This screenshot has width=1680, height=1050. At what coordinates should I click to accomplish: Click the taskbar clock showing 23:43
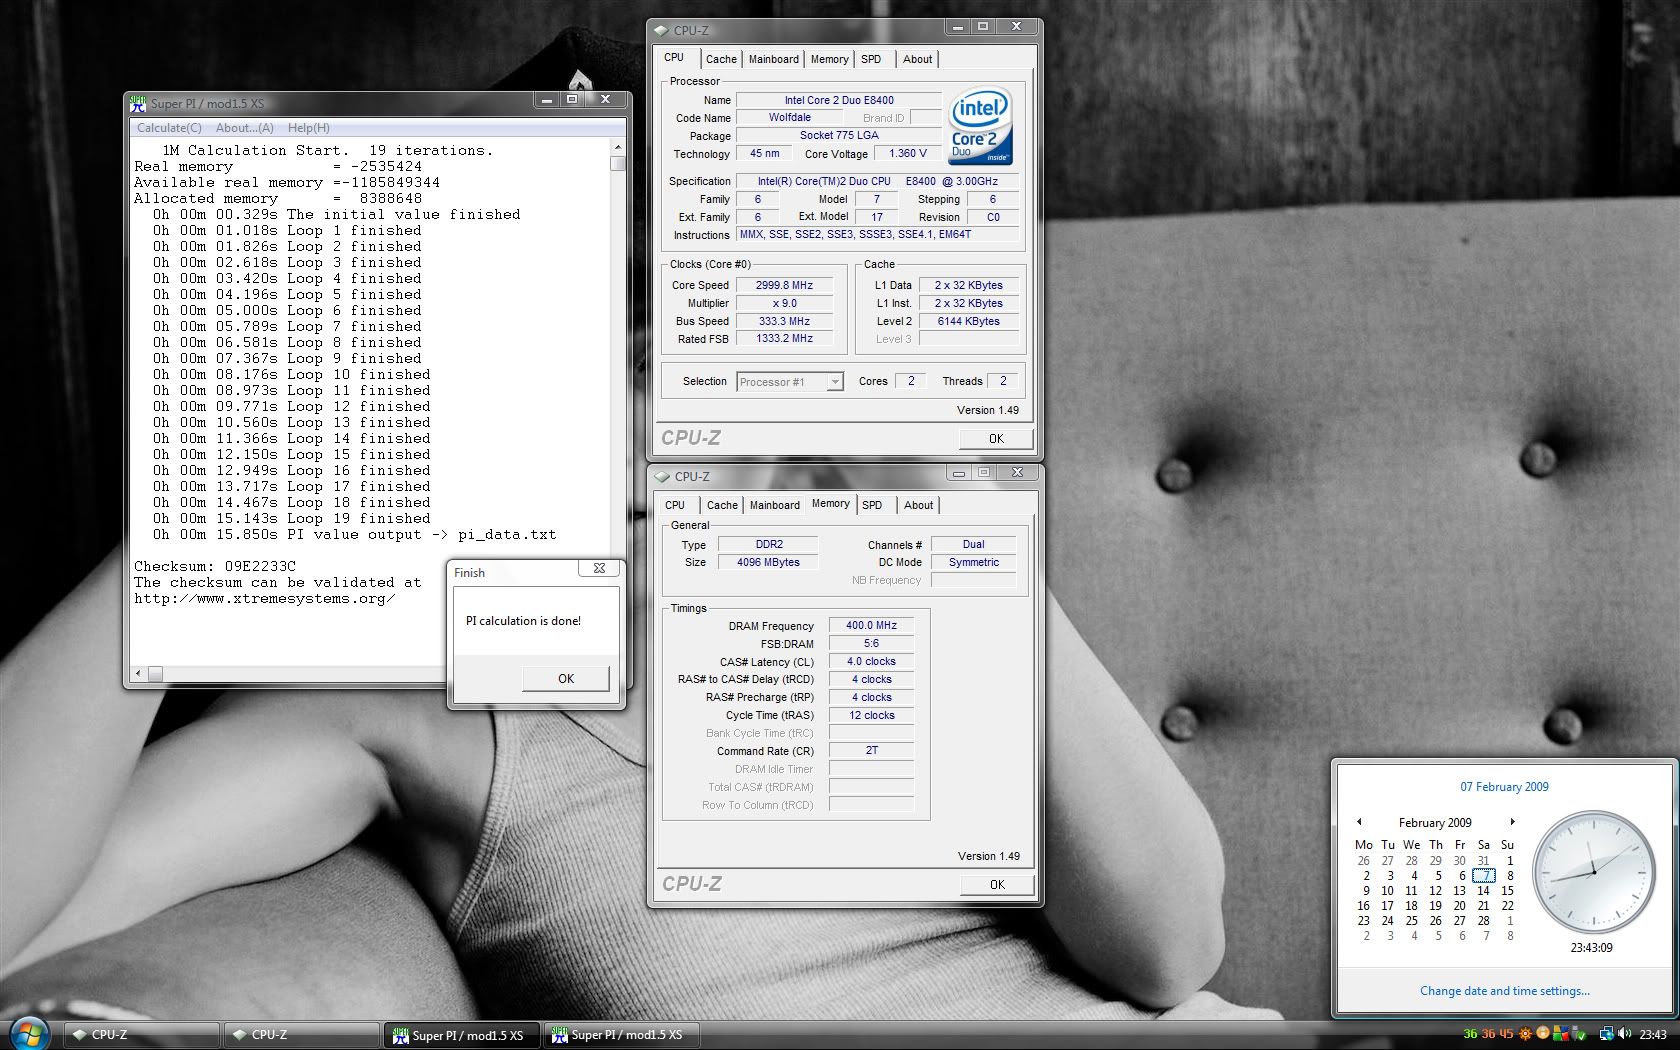(1653, 1034)
